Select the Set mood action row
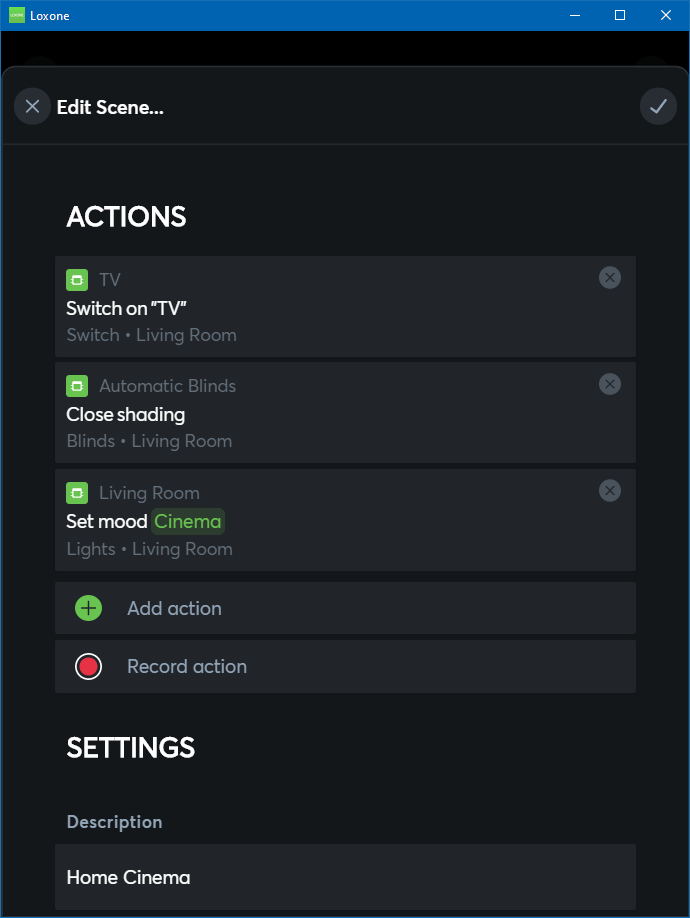The image size is (690, 918). pyautogui.click(x=400, y=522)
